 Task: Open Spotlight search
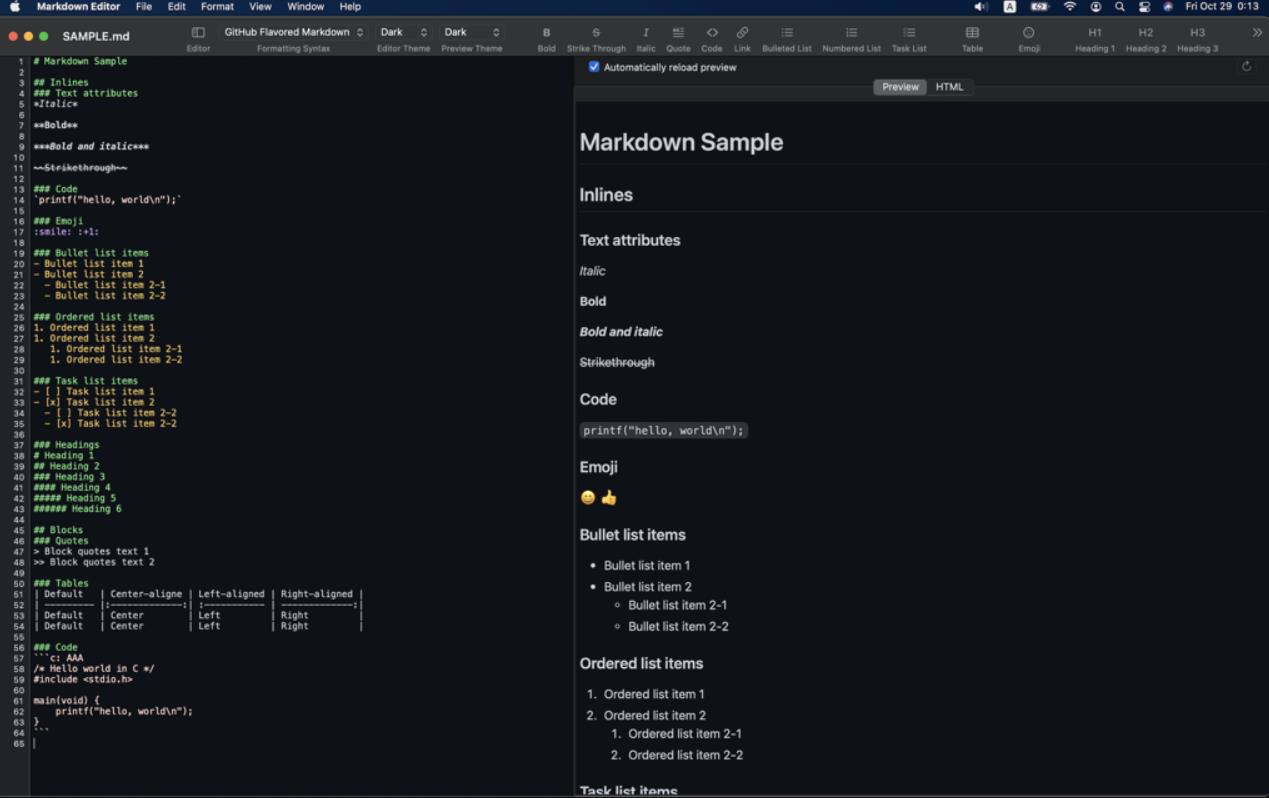[x=1120, y=6]
